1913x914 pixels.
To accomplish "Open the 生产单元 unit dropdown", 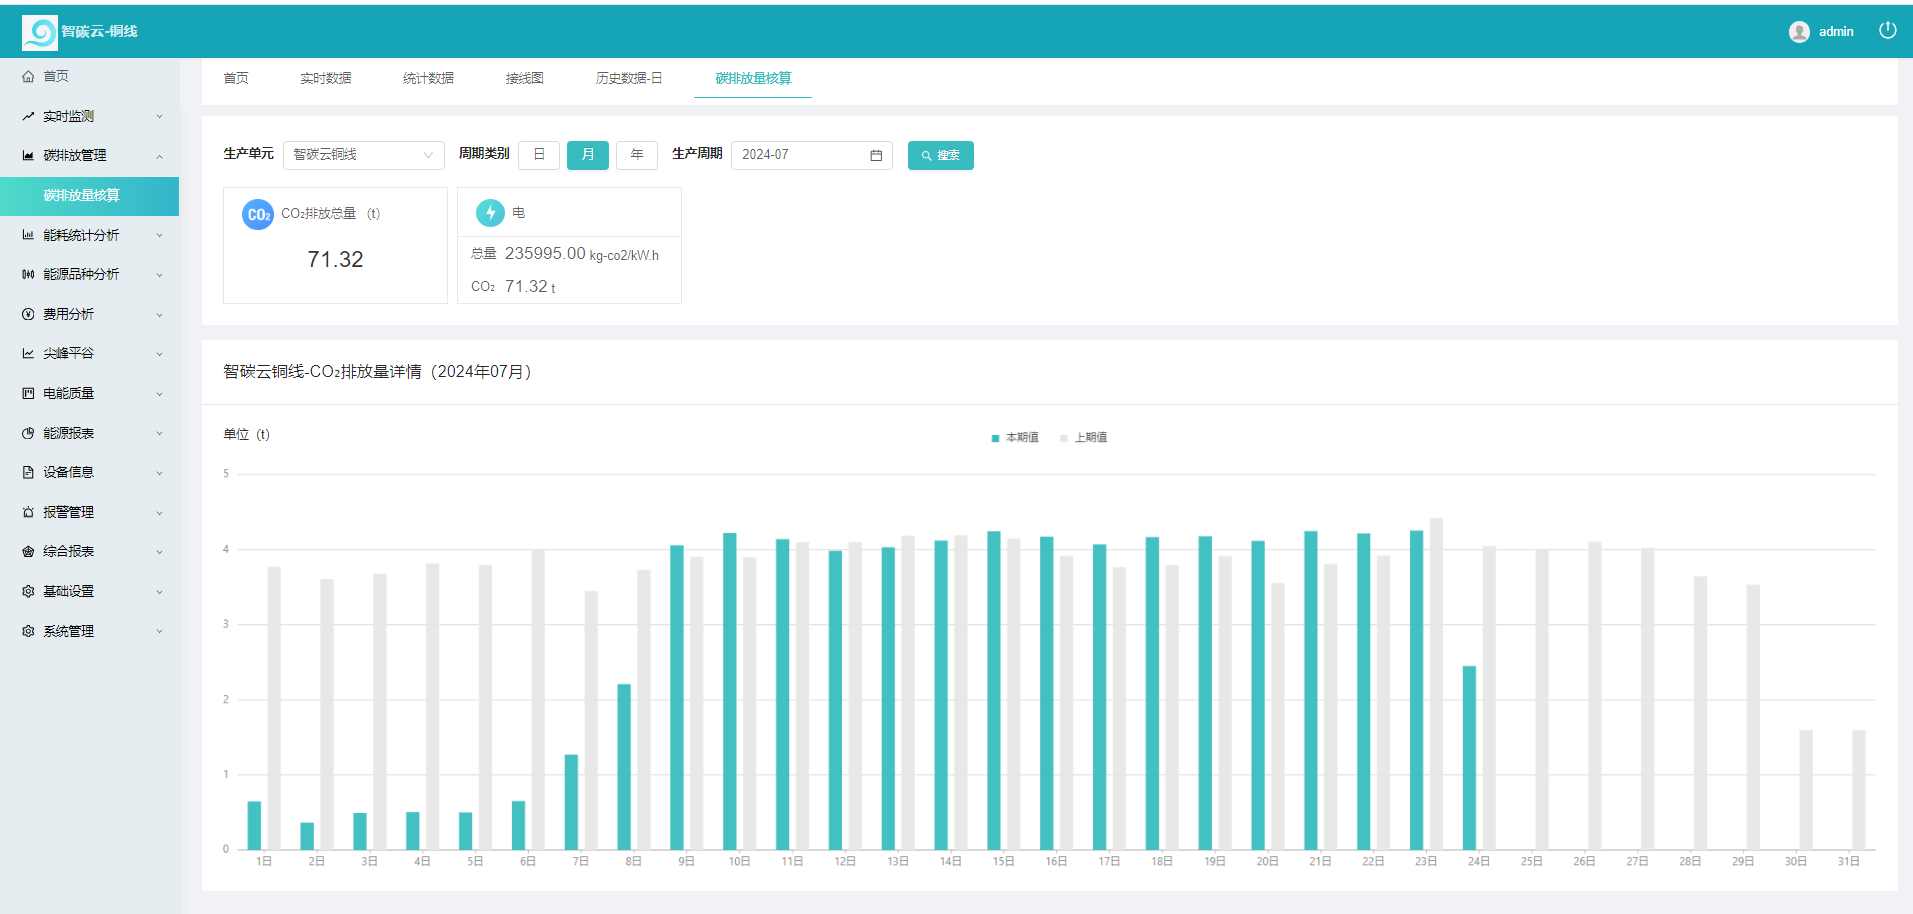I will click(363, 155).
